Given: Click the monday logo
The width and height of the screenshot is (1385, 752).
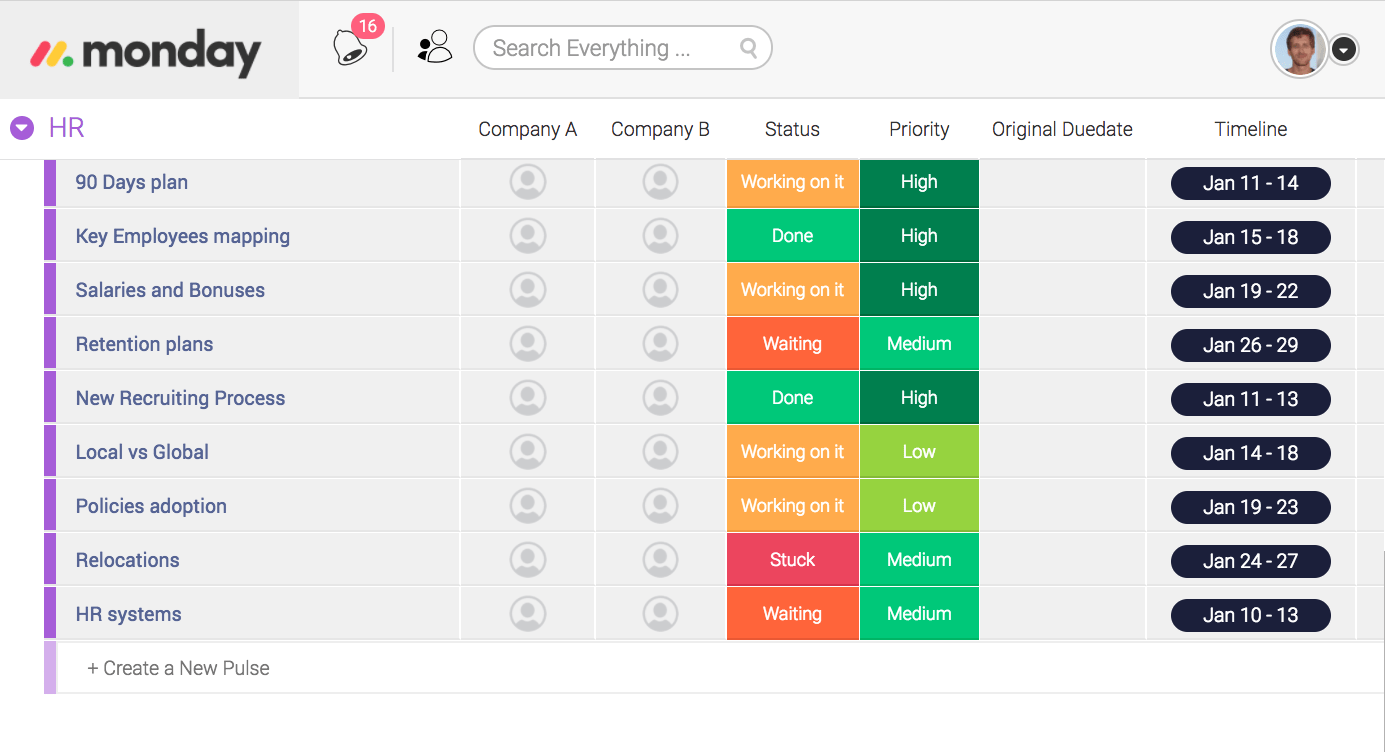Looking at the screenshot, I should (146, 51).
